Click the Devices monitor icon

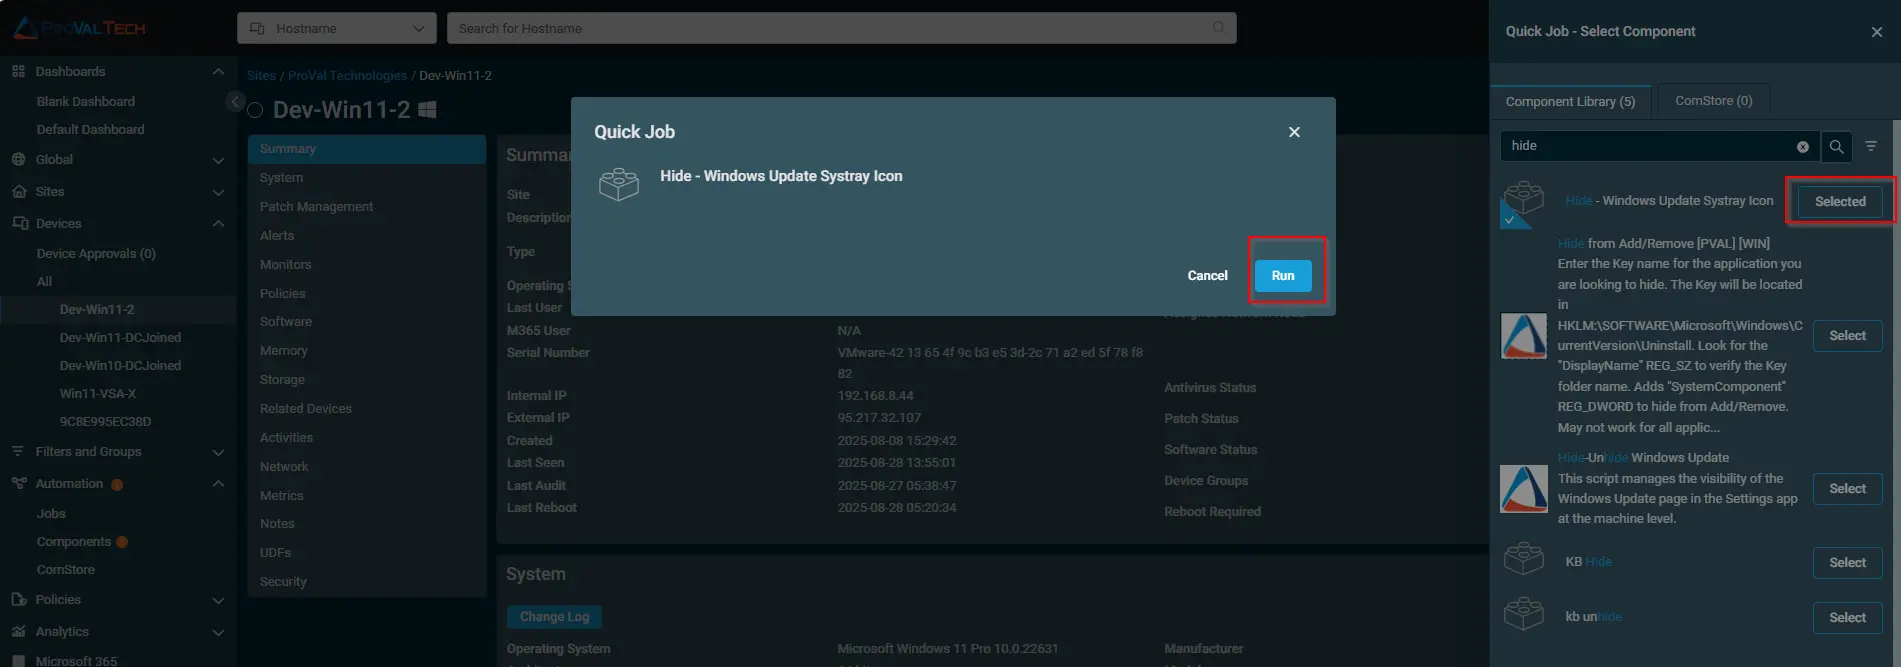(x=19, y=223)
